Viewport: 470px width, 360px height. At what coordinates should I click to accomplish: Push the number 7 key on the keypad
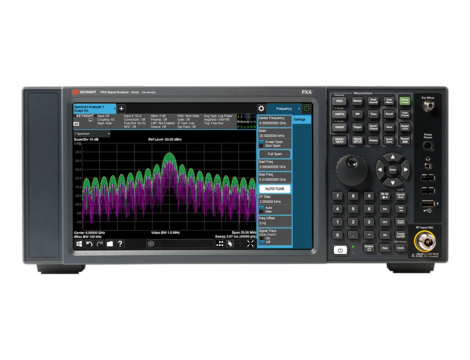[x=337, y=196]
